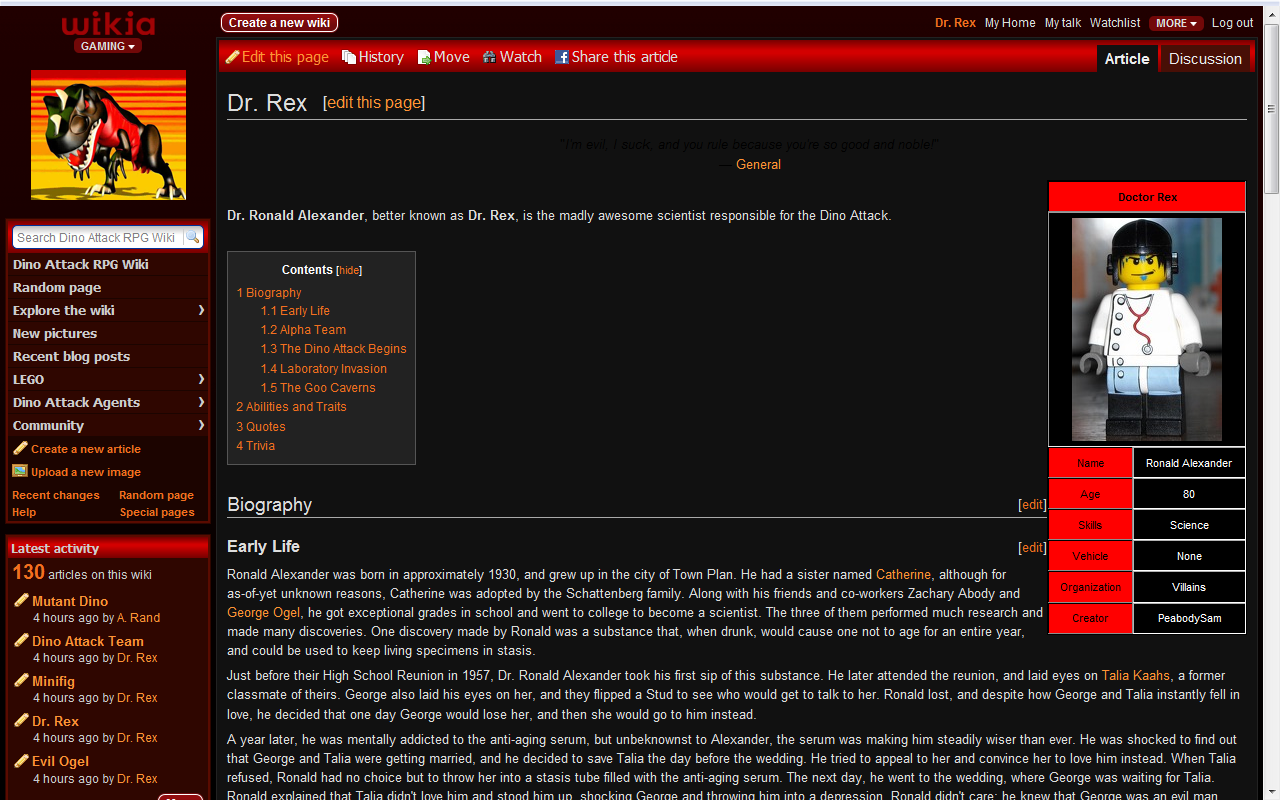Select the Article tab
Screen dimensions: 1280x800
pos(1127,58)
